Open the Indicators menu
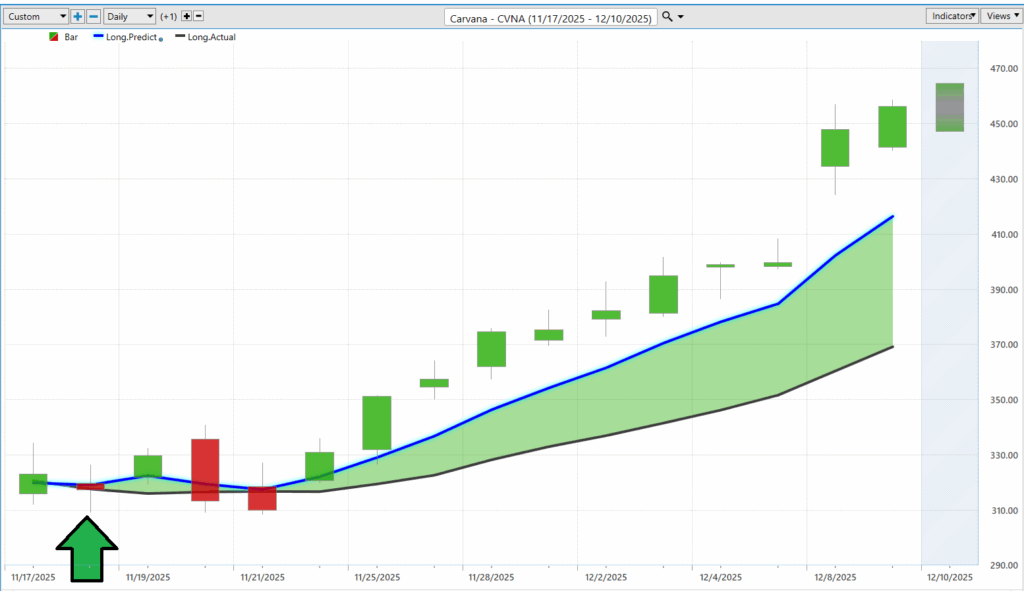 [951, 16]
